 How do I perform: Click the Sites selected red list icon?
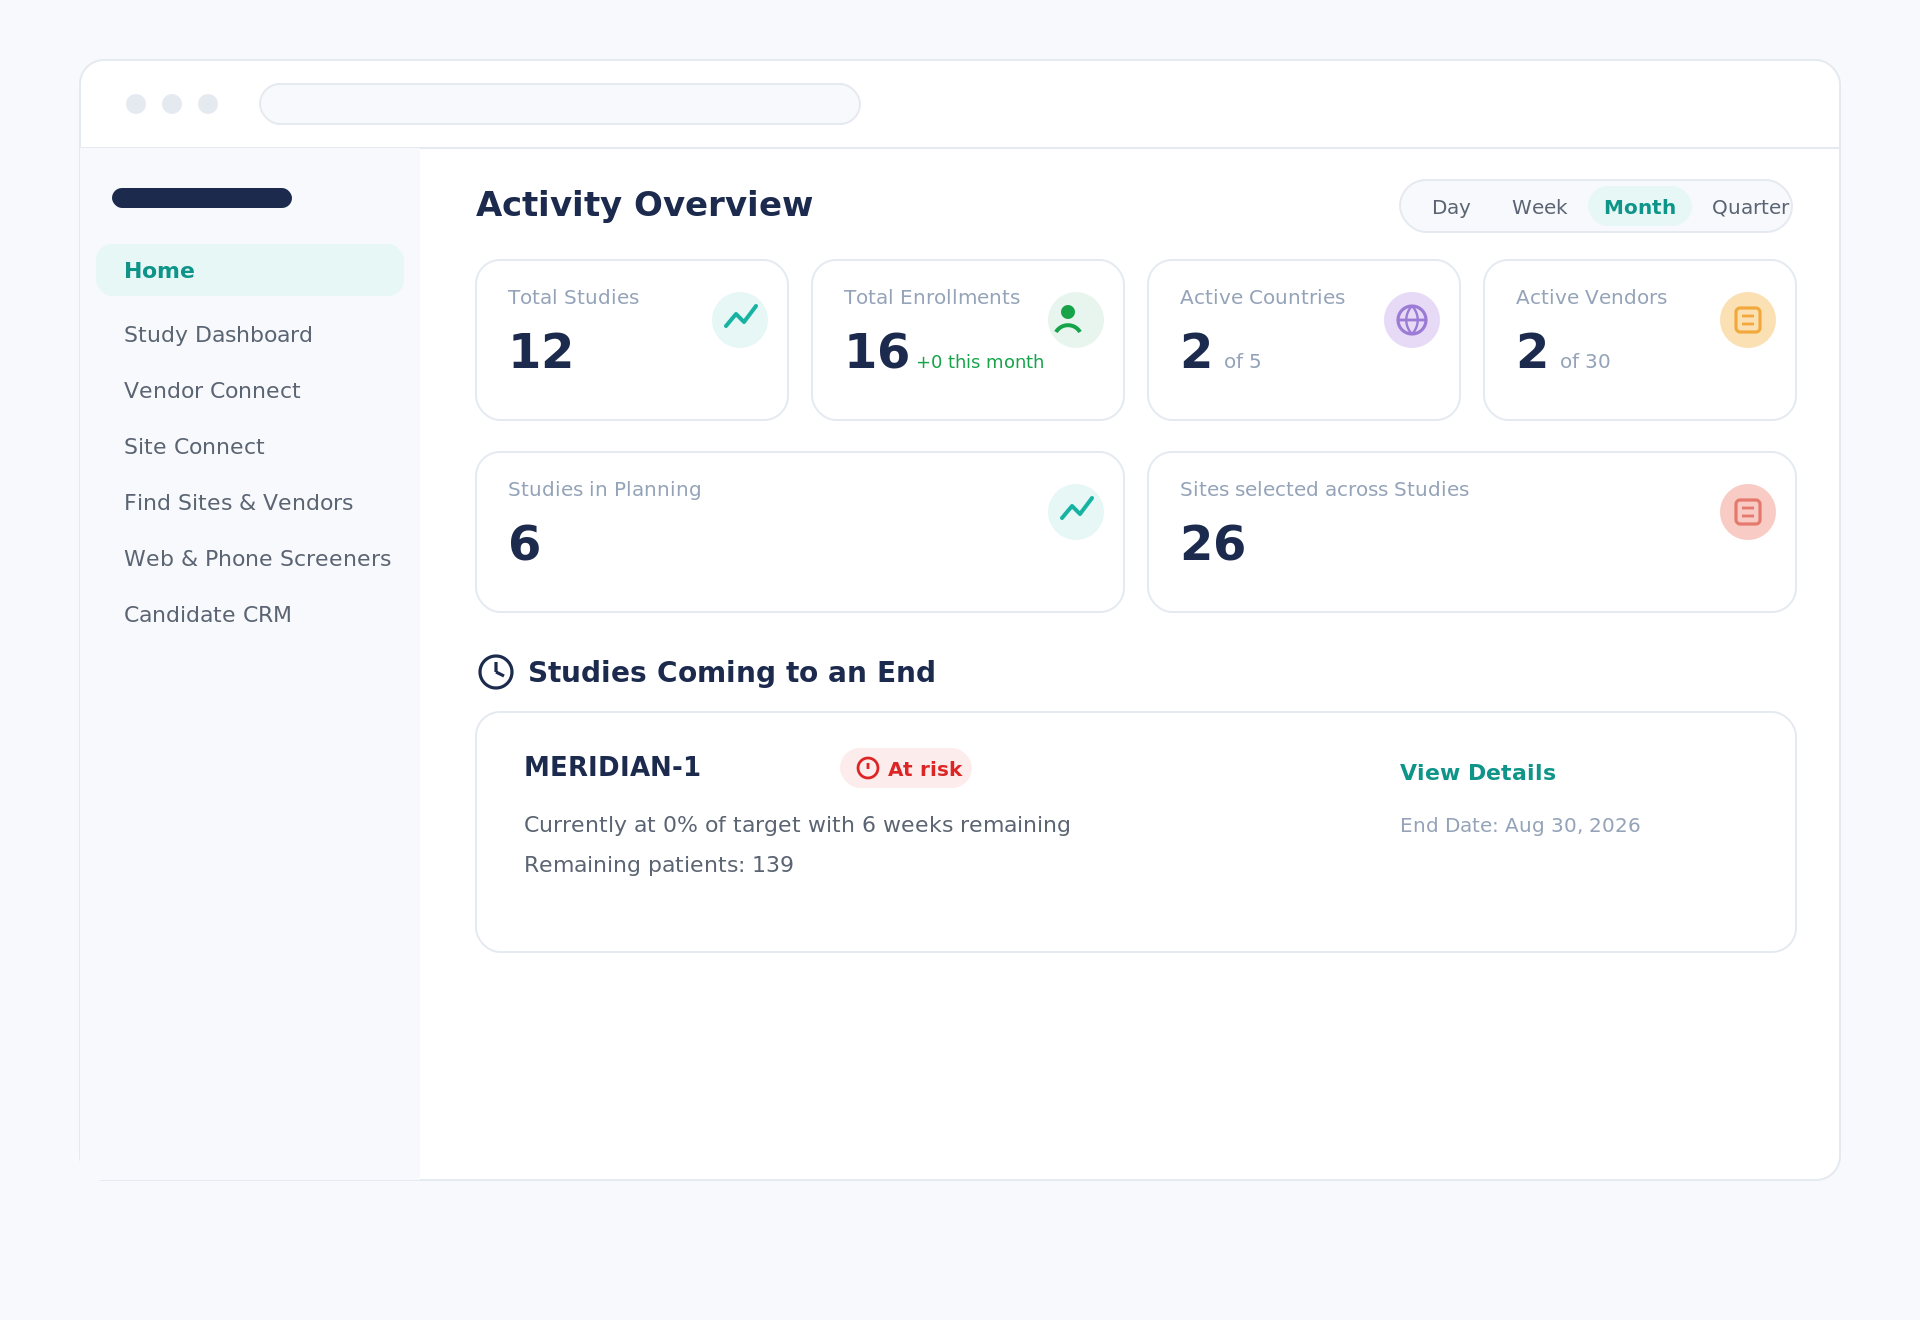[x=1748, y=512]
